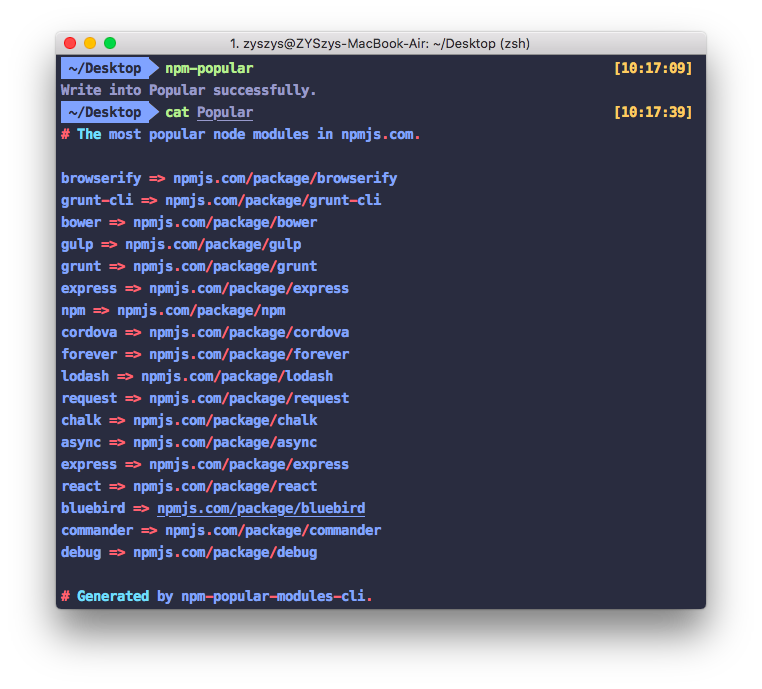This screenshot has width=762, height=689.
Task: Click the npmjs.com/package/grunt-cli URL
Action: pyautogui.click(x=273, y=201)
